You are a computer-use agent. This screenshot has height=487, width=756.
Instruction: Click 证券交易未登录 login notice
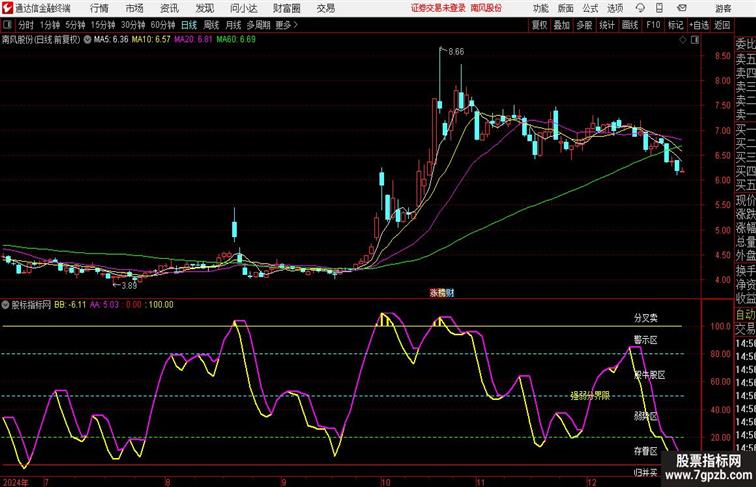coord(438,8)
